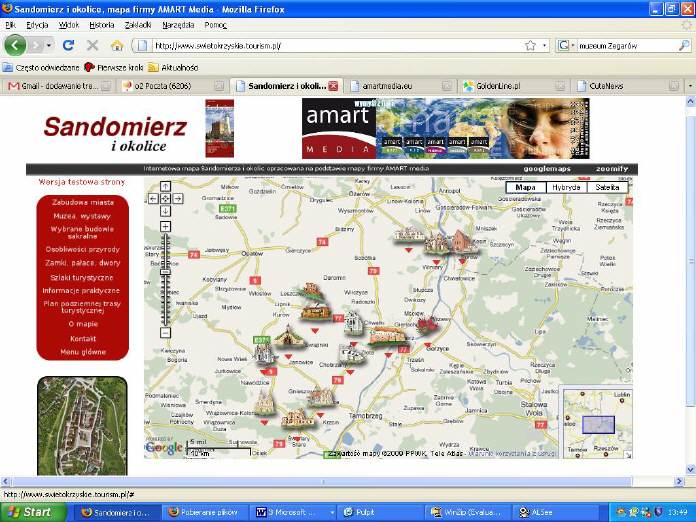Click the search magnifier icon
Screen dimensions: 696x522
pos(684,45)
